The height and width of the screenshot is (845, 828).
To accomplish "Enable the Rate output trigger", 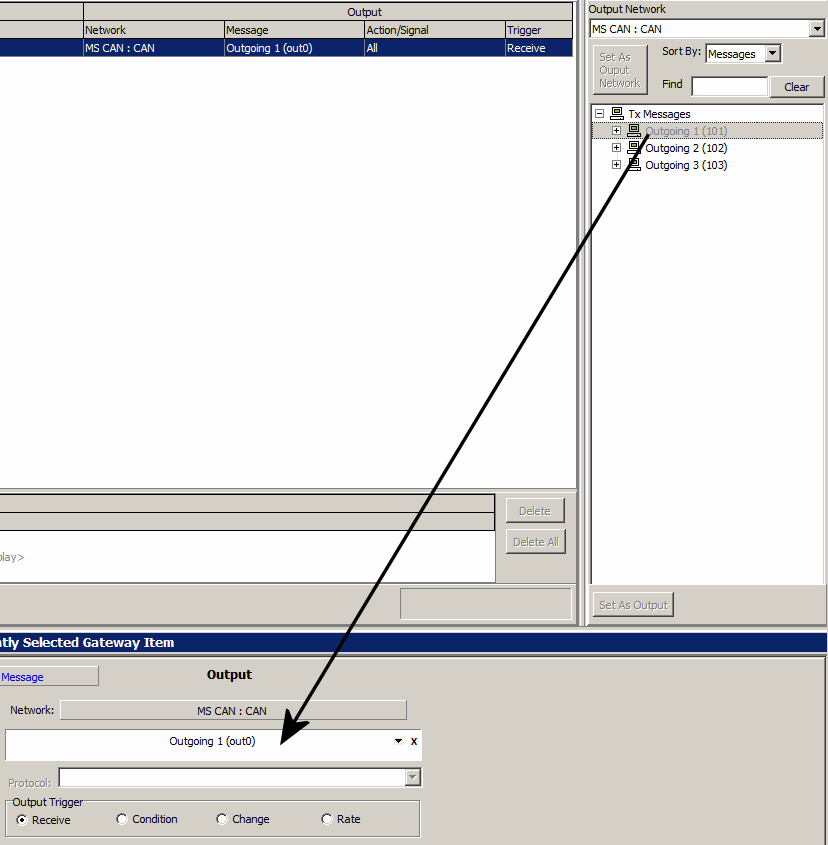I will 327,820.
